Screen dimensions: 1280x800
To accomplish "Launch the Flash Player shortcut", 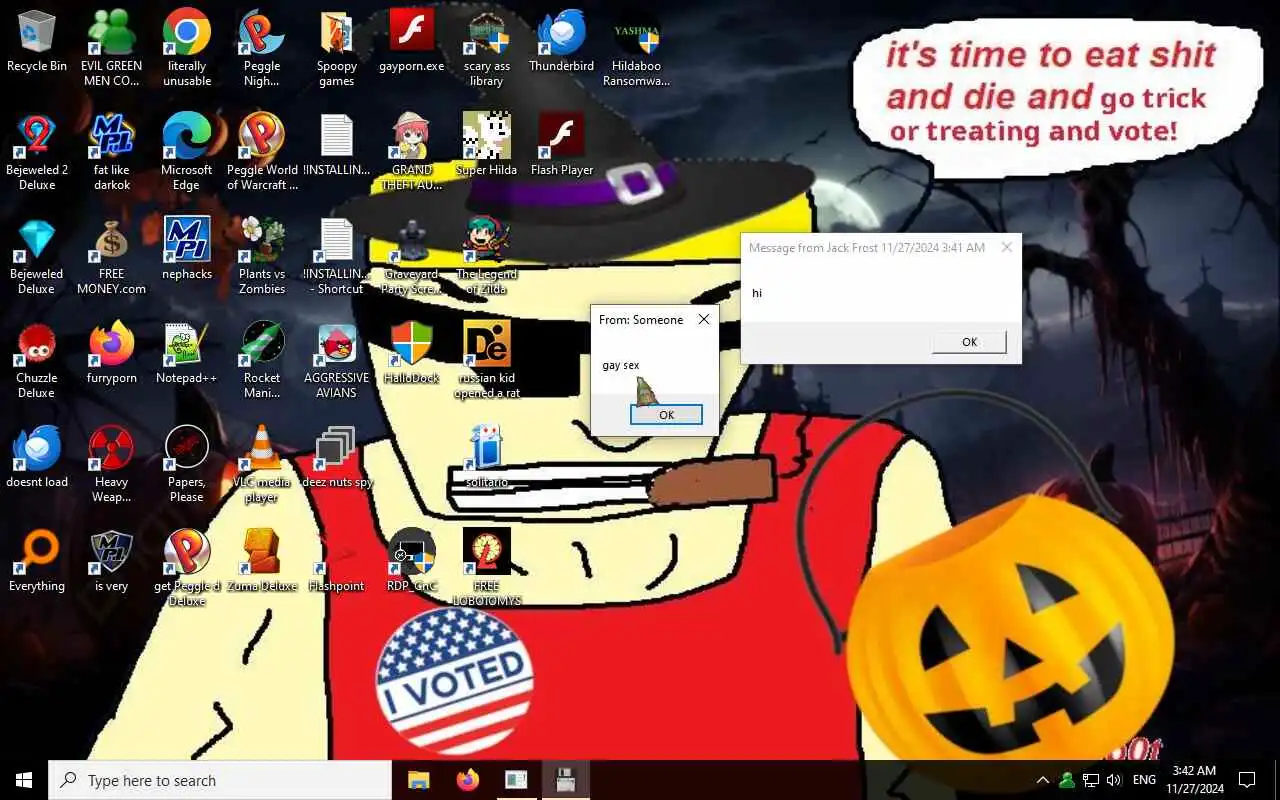I will tap(561, 146).
